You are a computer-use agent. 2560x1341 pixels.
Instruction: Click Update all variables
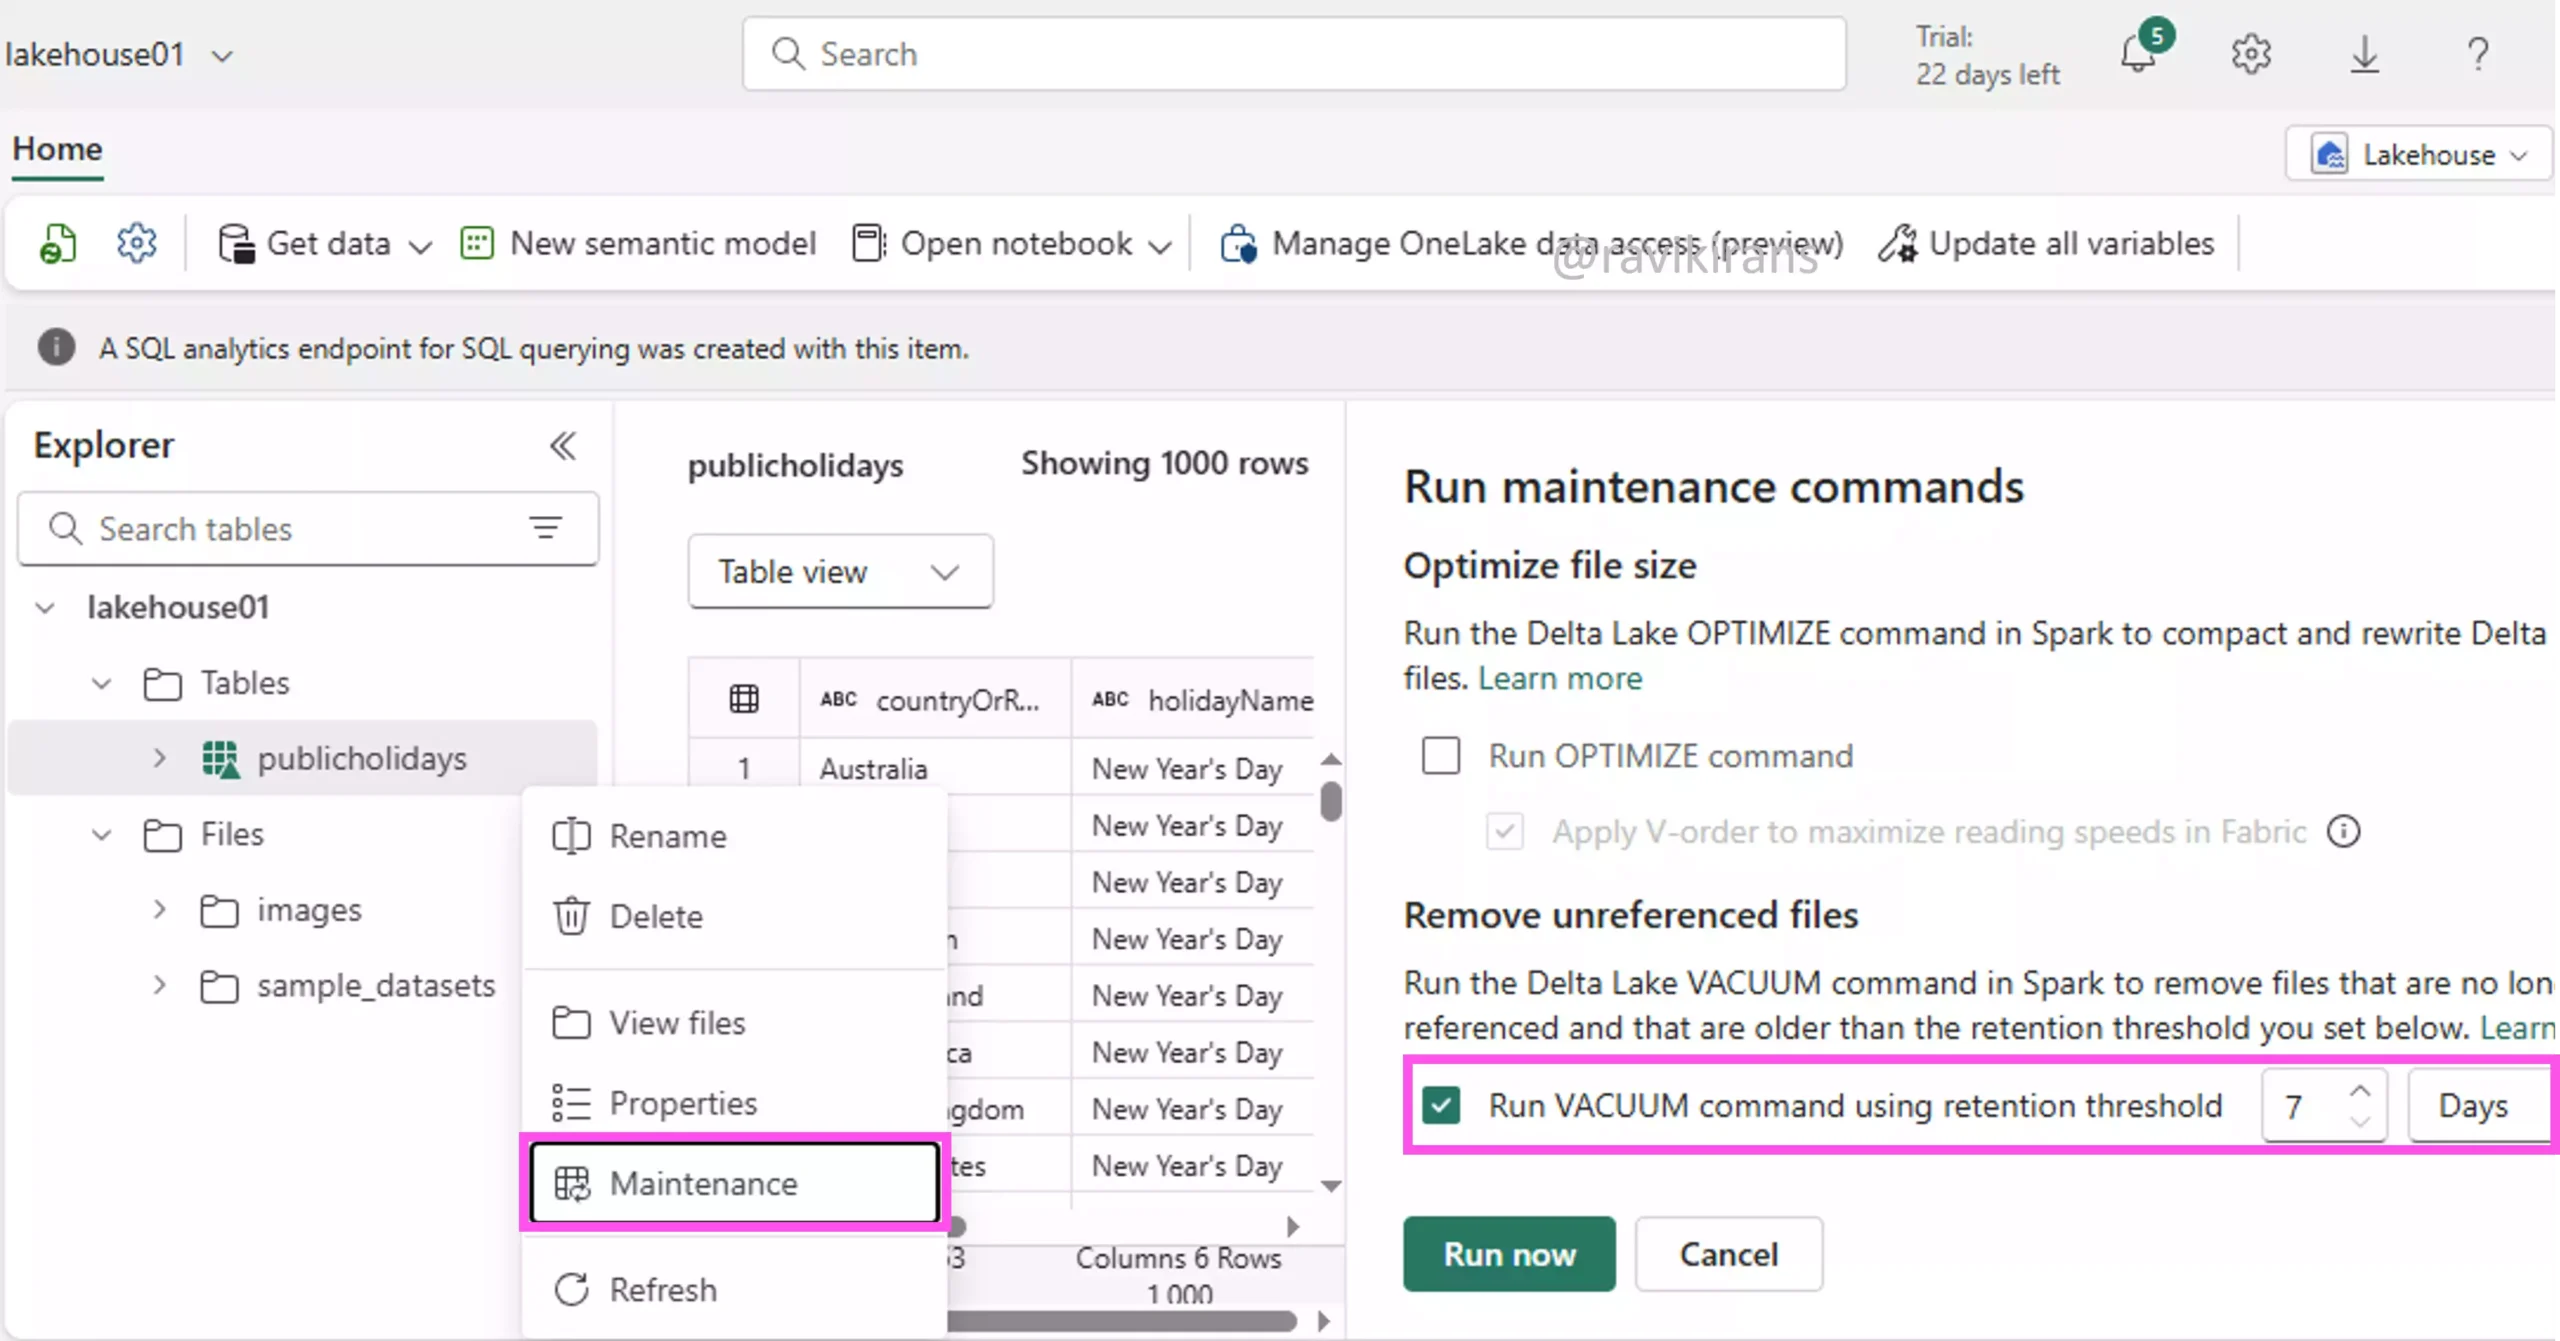[2046, 243]
